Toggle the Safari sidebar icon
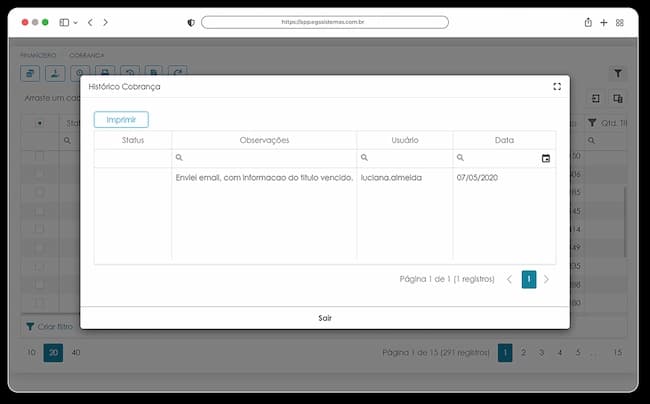Viewport: 650px width, 404px height. tap(64, 22)
